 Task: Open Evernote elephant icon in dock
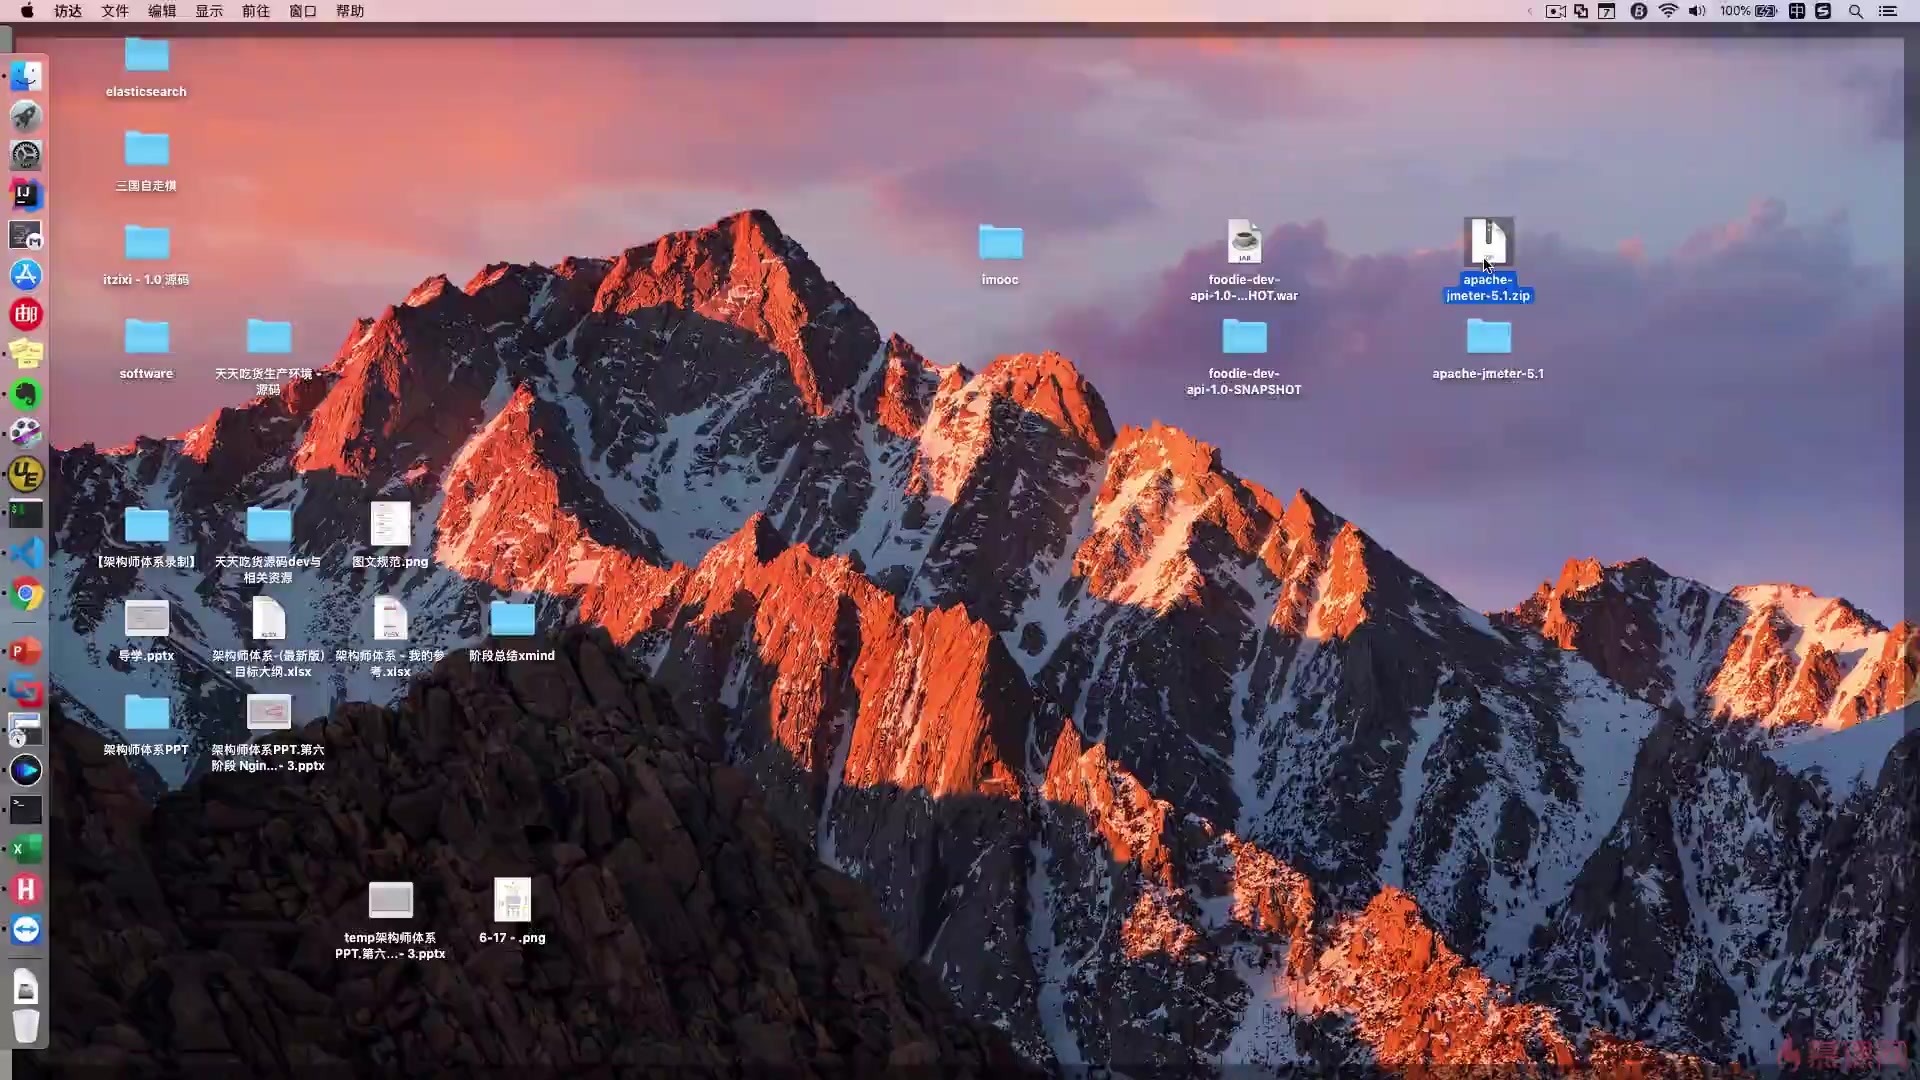tap(26, 394)
